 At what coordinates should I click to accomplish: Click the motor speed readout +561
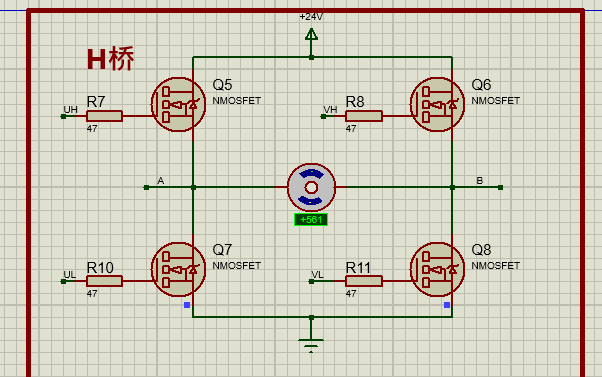(311, 220)
